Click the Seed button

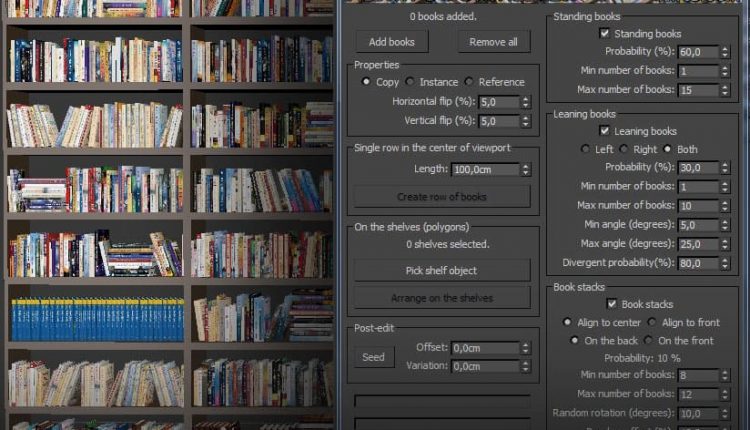pos(373,357)
